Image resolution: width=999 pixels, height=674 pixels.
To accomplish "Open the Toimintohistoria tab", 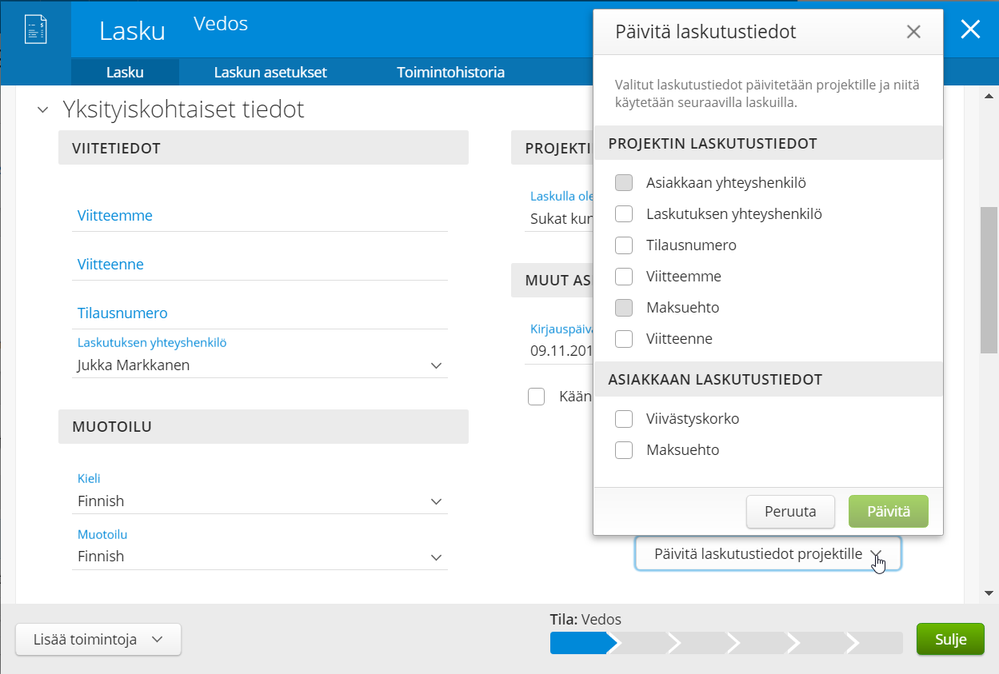I will pos(450,72).
